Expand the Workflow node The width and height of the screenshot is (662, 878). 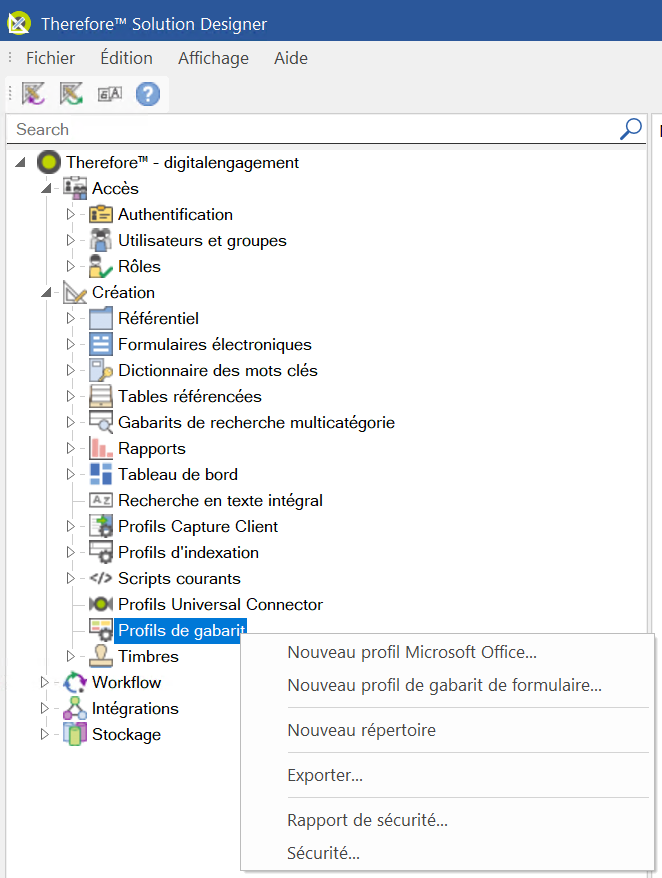click(x=45, y=682)
